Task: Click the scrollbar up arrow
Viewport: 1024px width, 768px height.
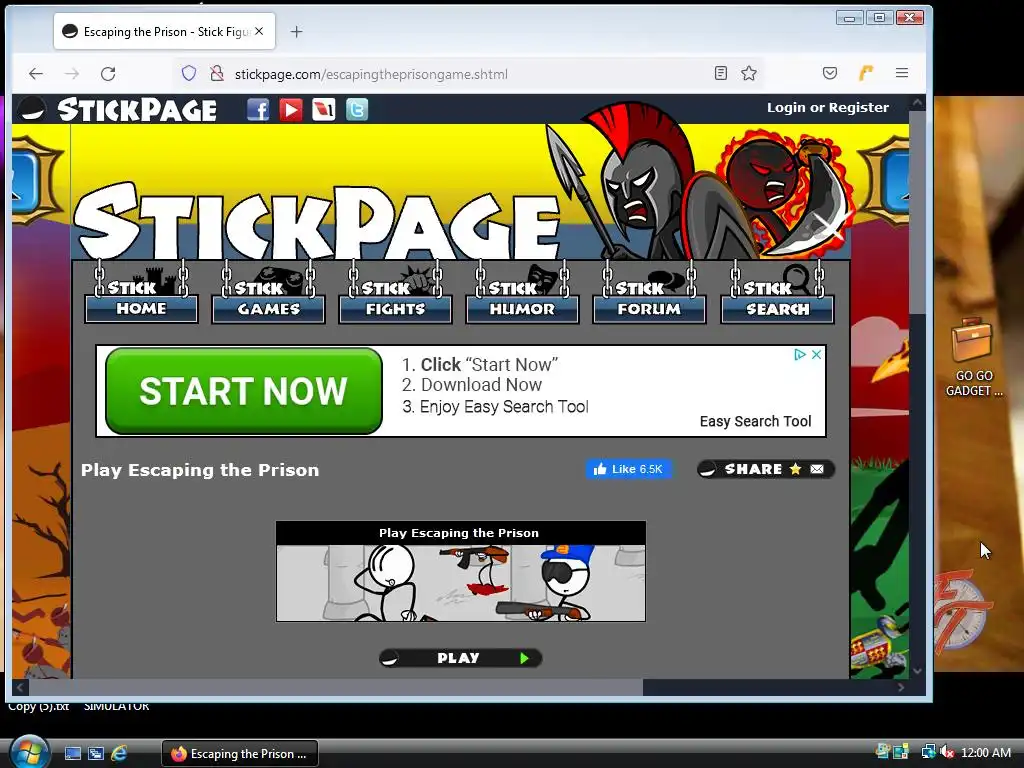Action: pos(918,103)
